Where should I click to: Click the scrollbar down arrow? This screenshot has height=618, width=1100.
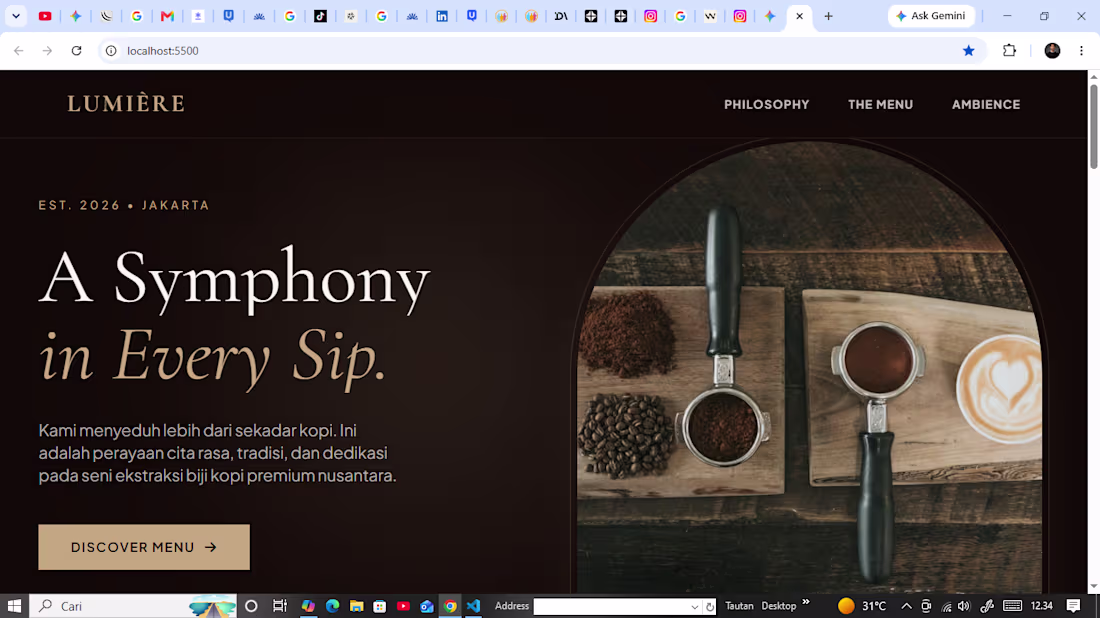click(x=1093, y=586)
